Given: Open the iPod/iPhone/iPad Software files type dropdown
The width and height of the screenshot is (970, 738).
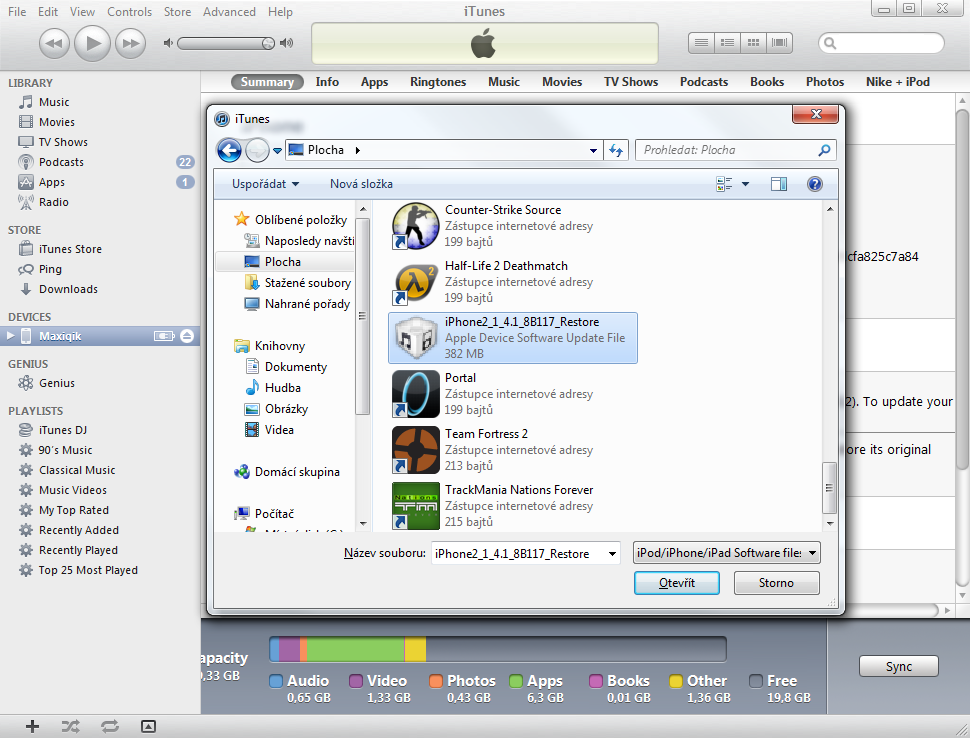Looking at the screenshot, I should coord(726,552).
